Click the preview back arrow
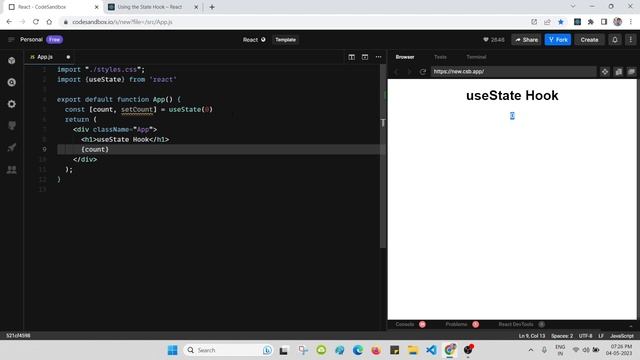This screenshot has width=640, height=360. (x=396, y=72)
